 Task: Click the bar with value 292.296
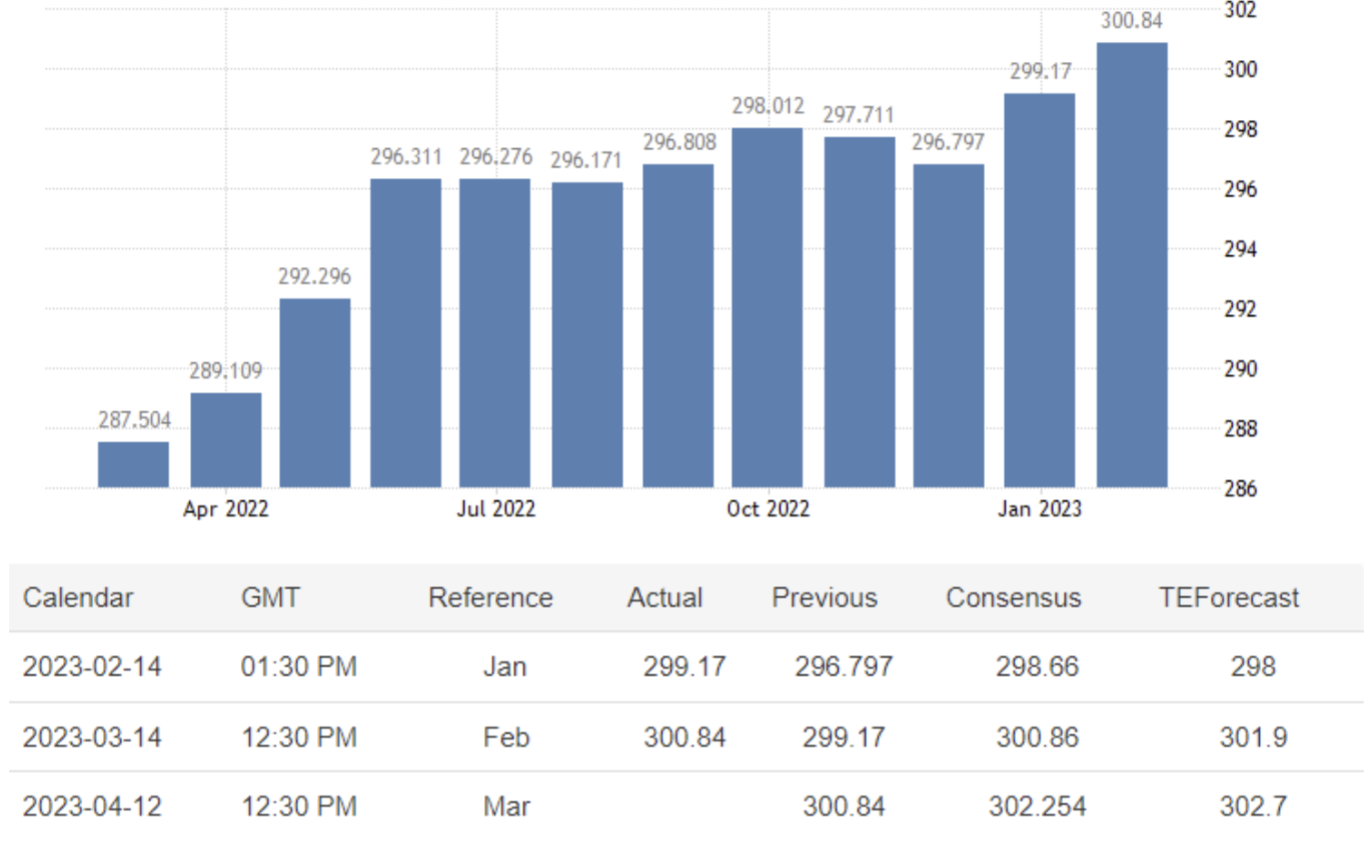point(315,393)
